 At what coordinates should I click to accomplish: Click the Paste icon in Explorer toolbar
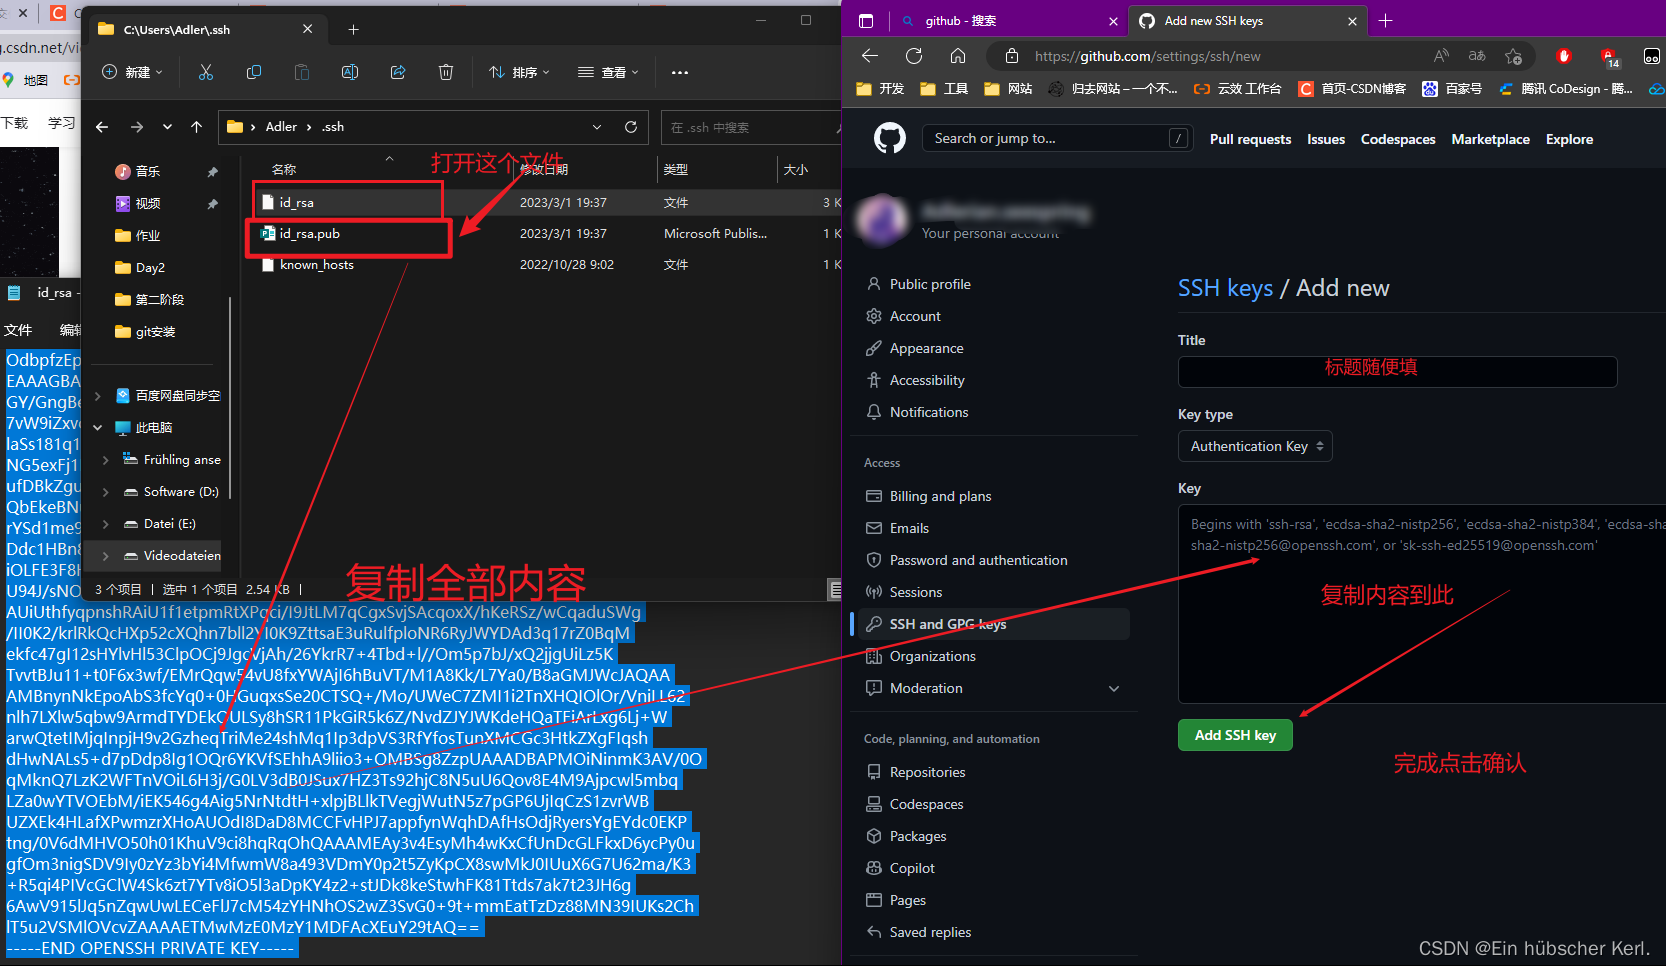pos(302,72)
